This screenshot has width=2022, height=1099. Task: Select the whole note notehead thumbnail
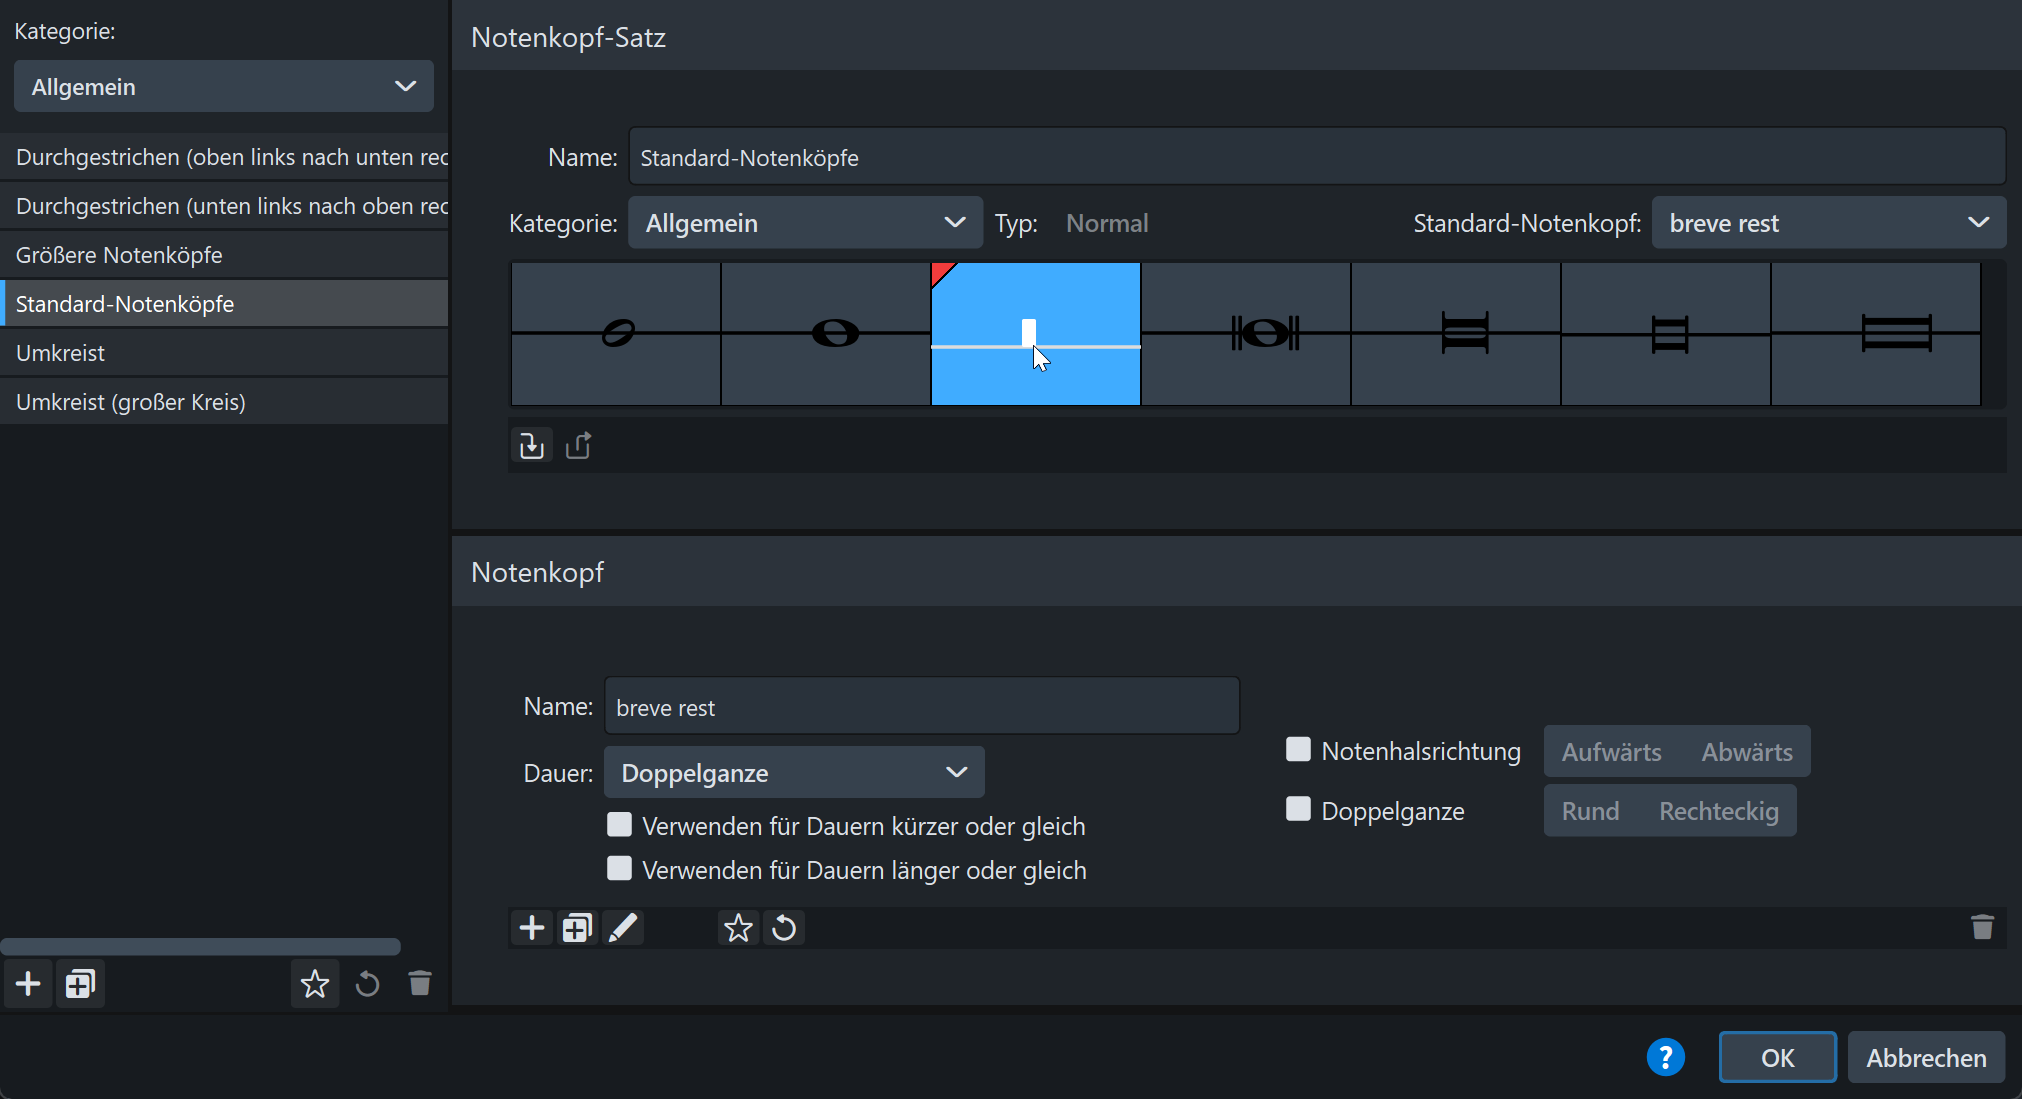[825, 334]
